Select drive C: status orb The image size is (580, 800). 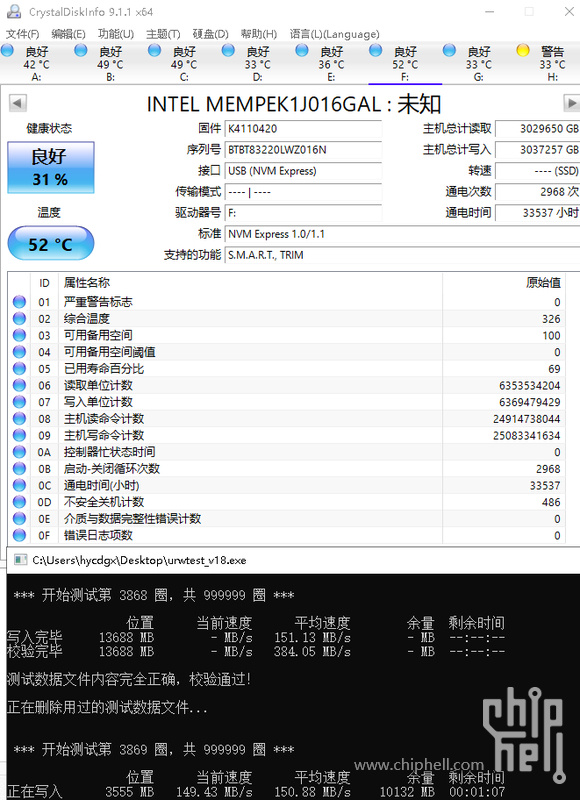tap(155, 50)
